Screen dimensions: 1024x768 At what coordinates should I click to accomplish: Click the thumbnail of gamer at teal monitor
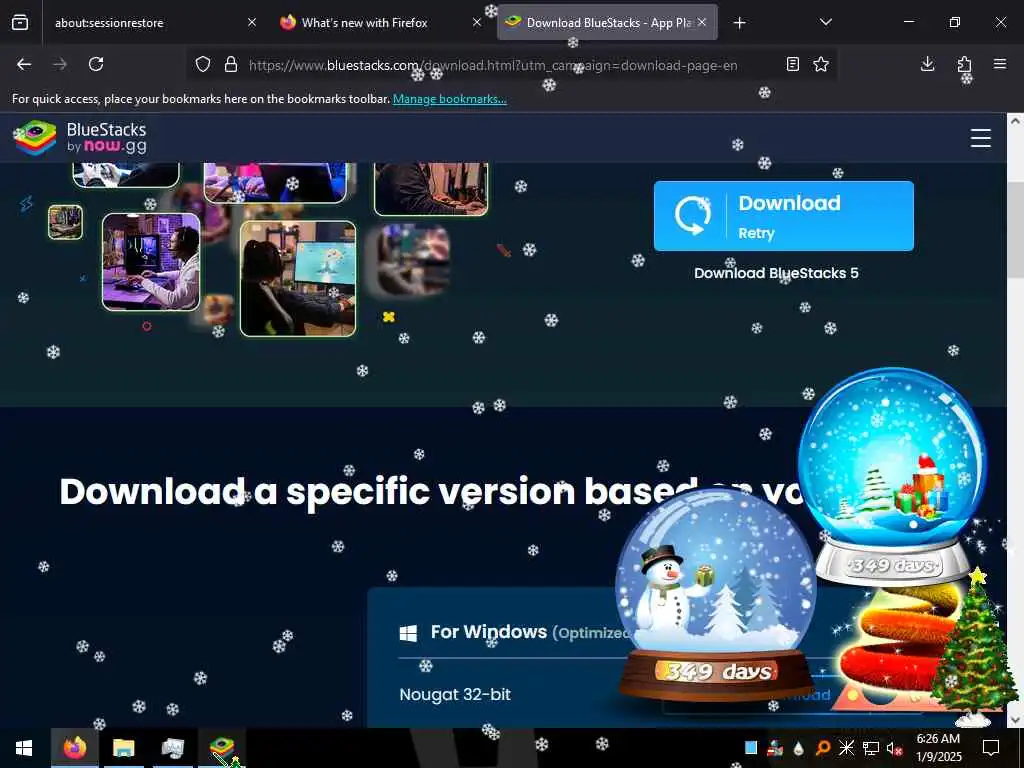point(298,279)
